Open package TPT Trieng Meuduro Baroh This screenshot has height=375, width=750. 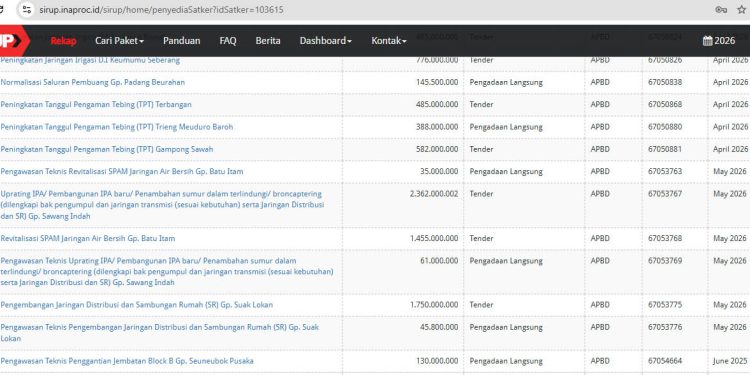[x=117, y=127]
